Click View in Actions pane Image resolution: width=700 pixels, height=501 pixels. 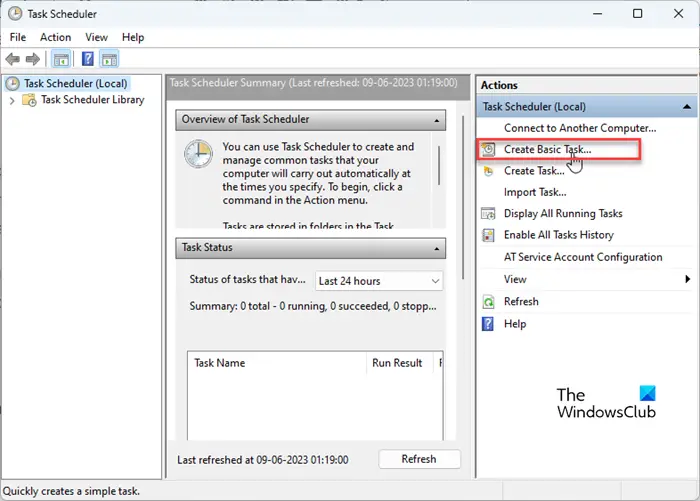coord(515,279)
